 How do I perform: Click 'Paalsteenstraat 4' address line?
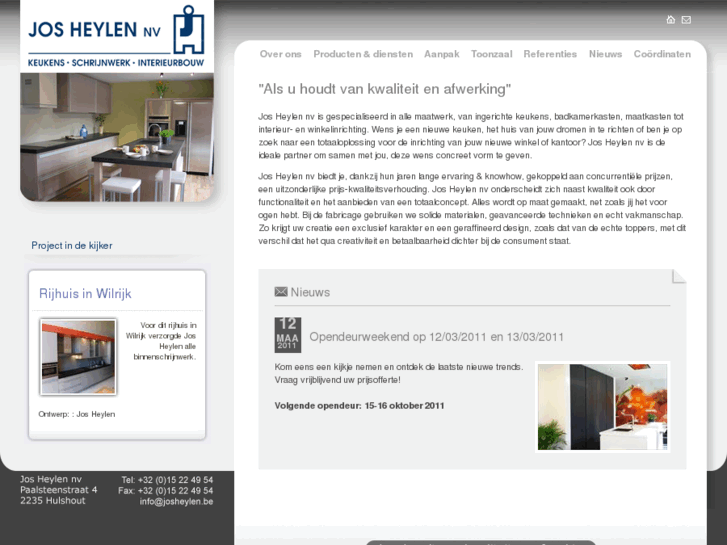pyautogui.click(x=59, y=490)
